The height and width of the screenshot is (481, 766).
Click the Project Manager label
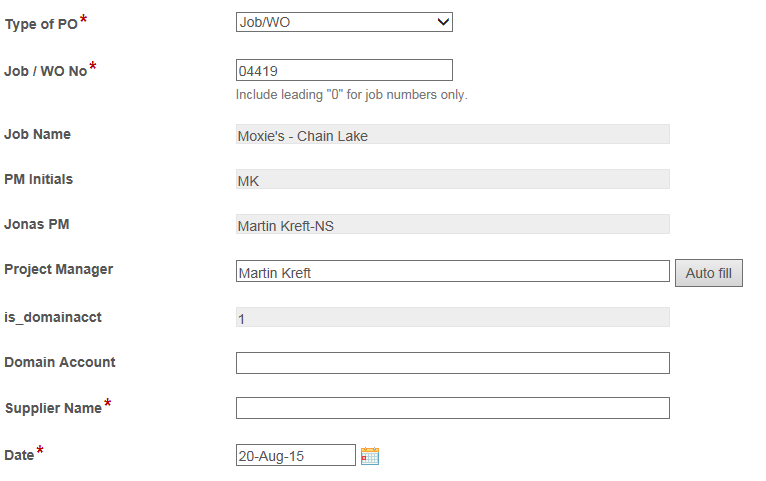coord(59,270)
